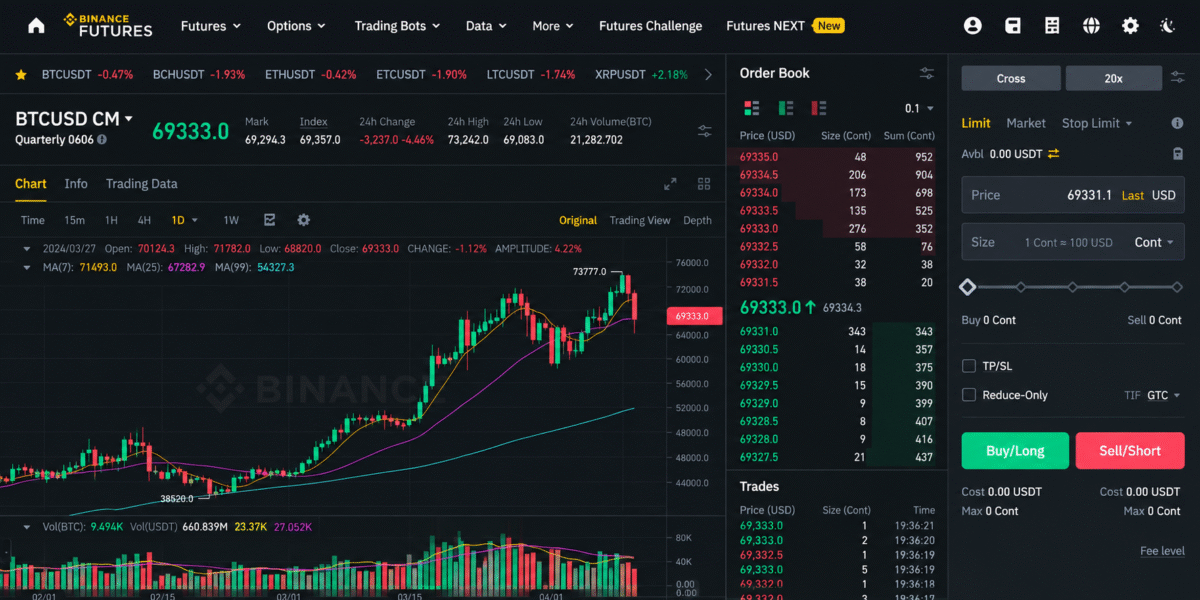The height and width of the screenshot is (600, 1200).
Task: Open the language globe icon
Action: 1091,26
